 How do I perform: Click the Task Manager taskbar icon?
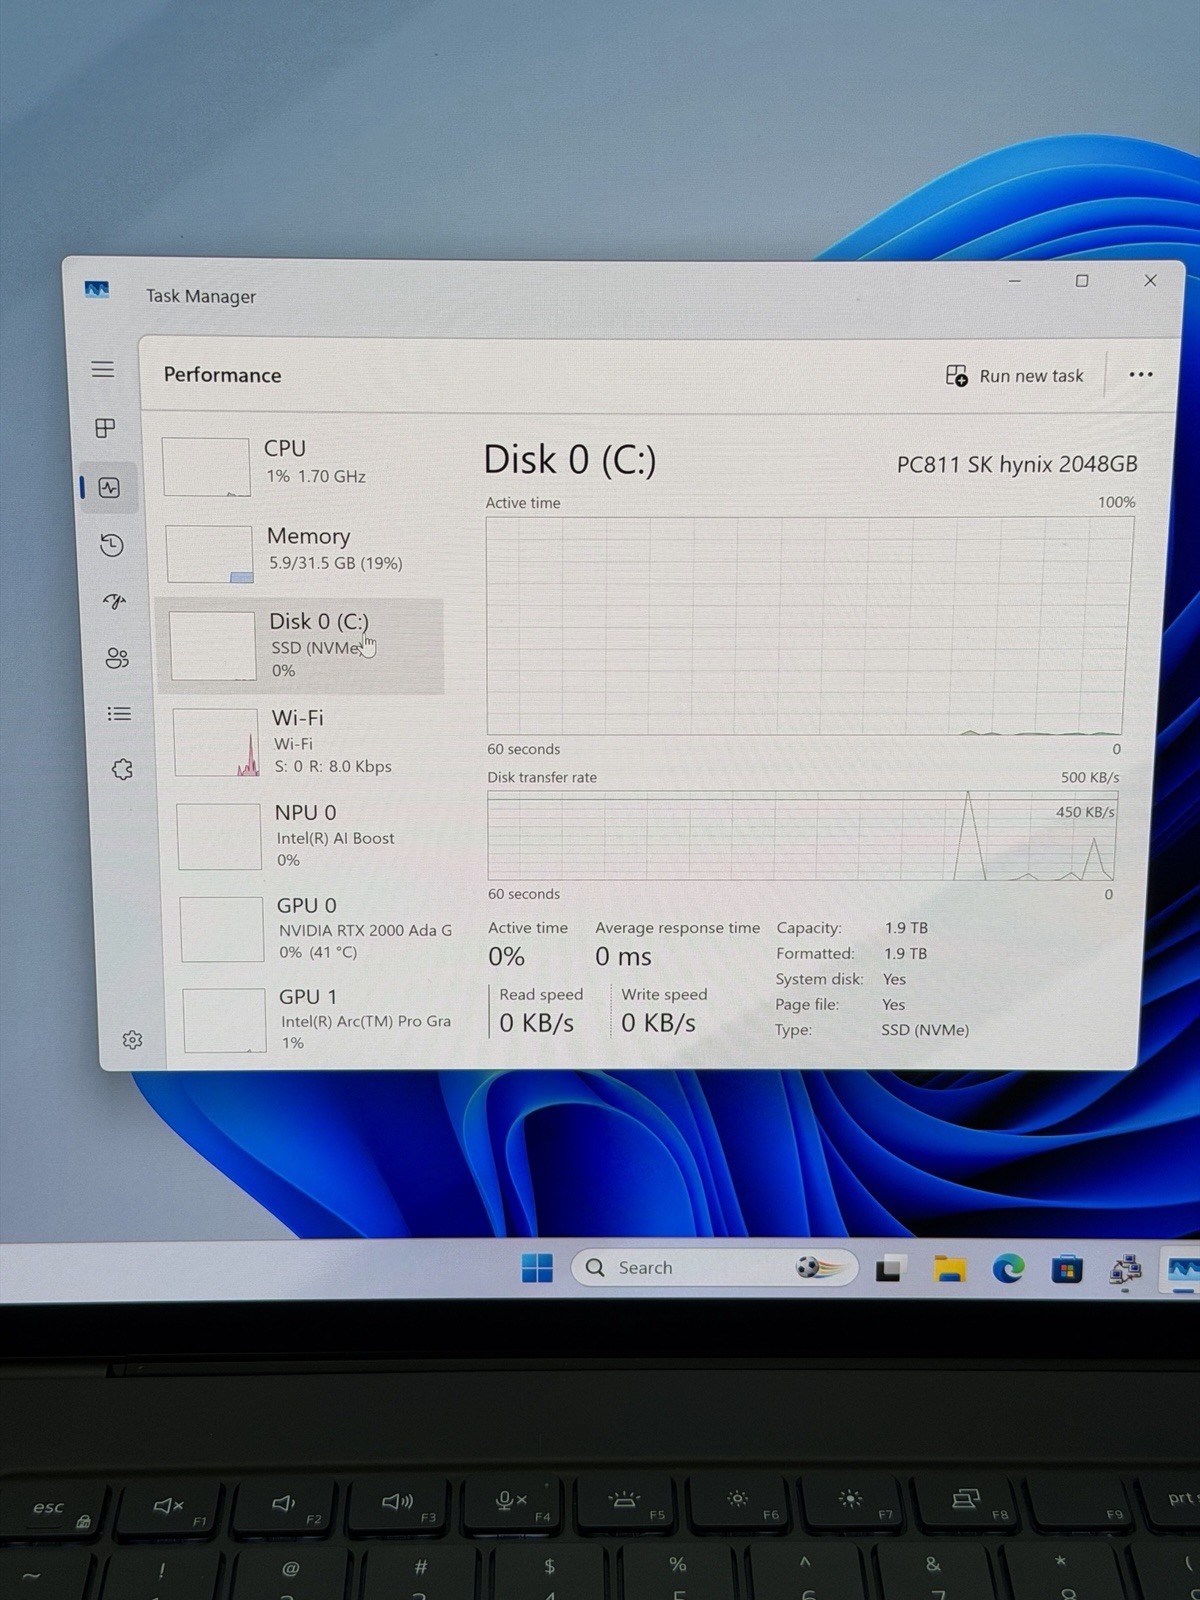pyautogui.click(x=1182, y=1271)
